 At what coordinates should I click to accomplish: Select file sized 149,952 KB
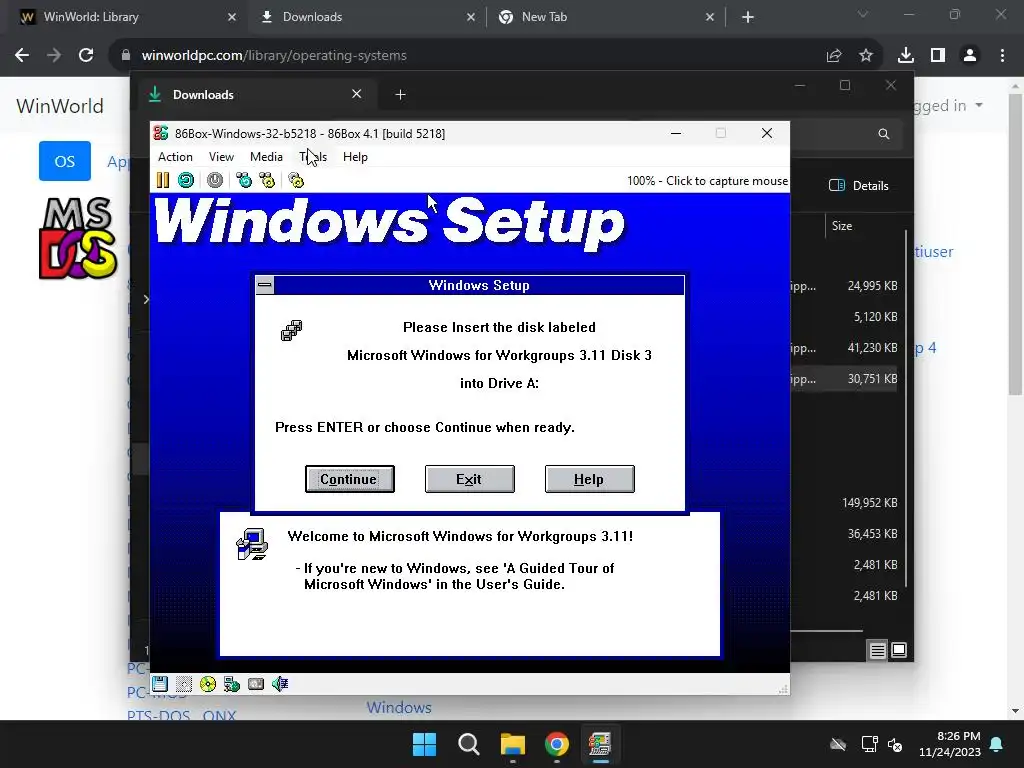(869, 503)
